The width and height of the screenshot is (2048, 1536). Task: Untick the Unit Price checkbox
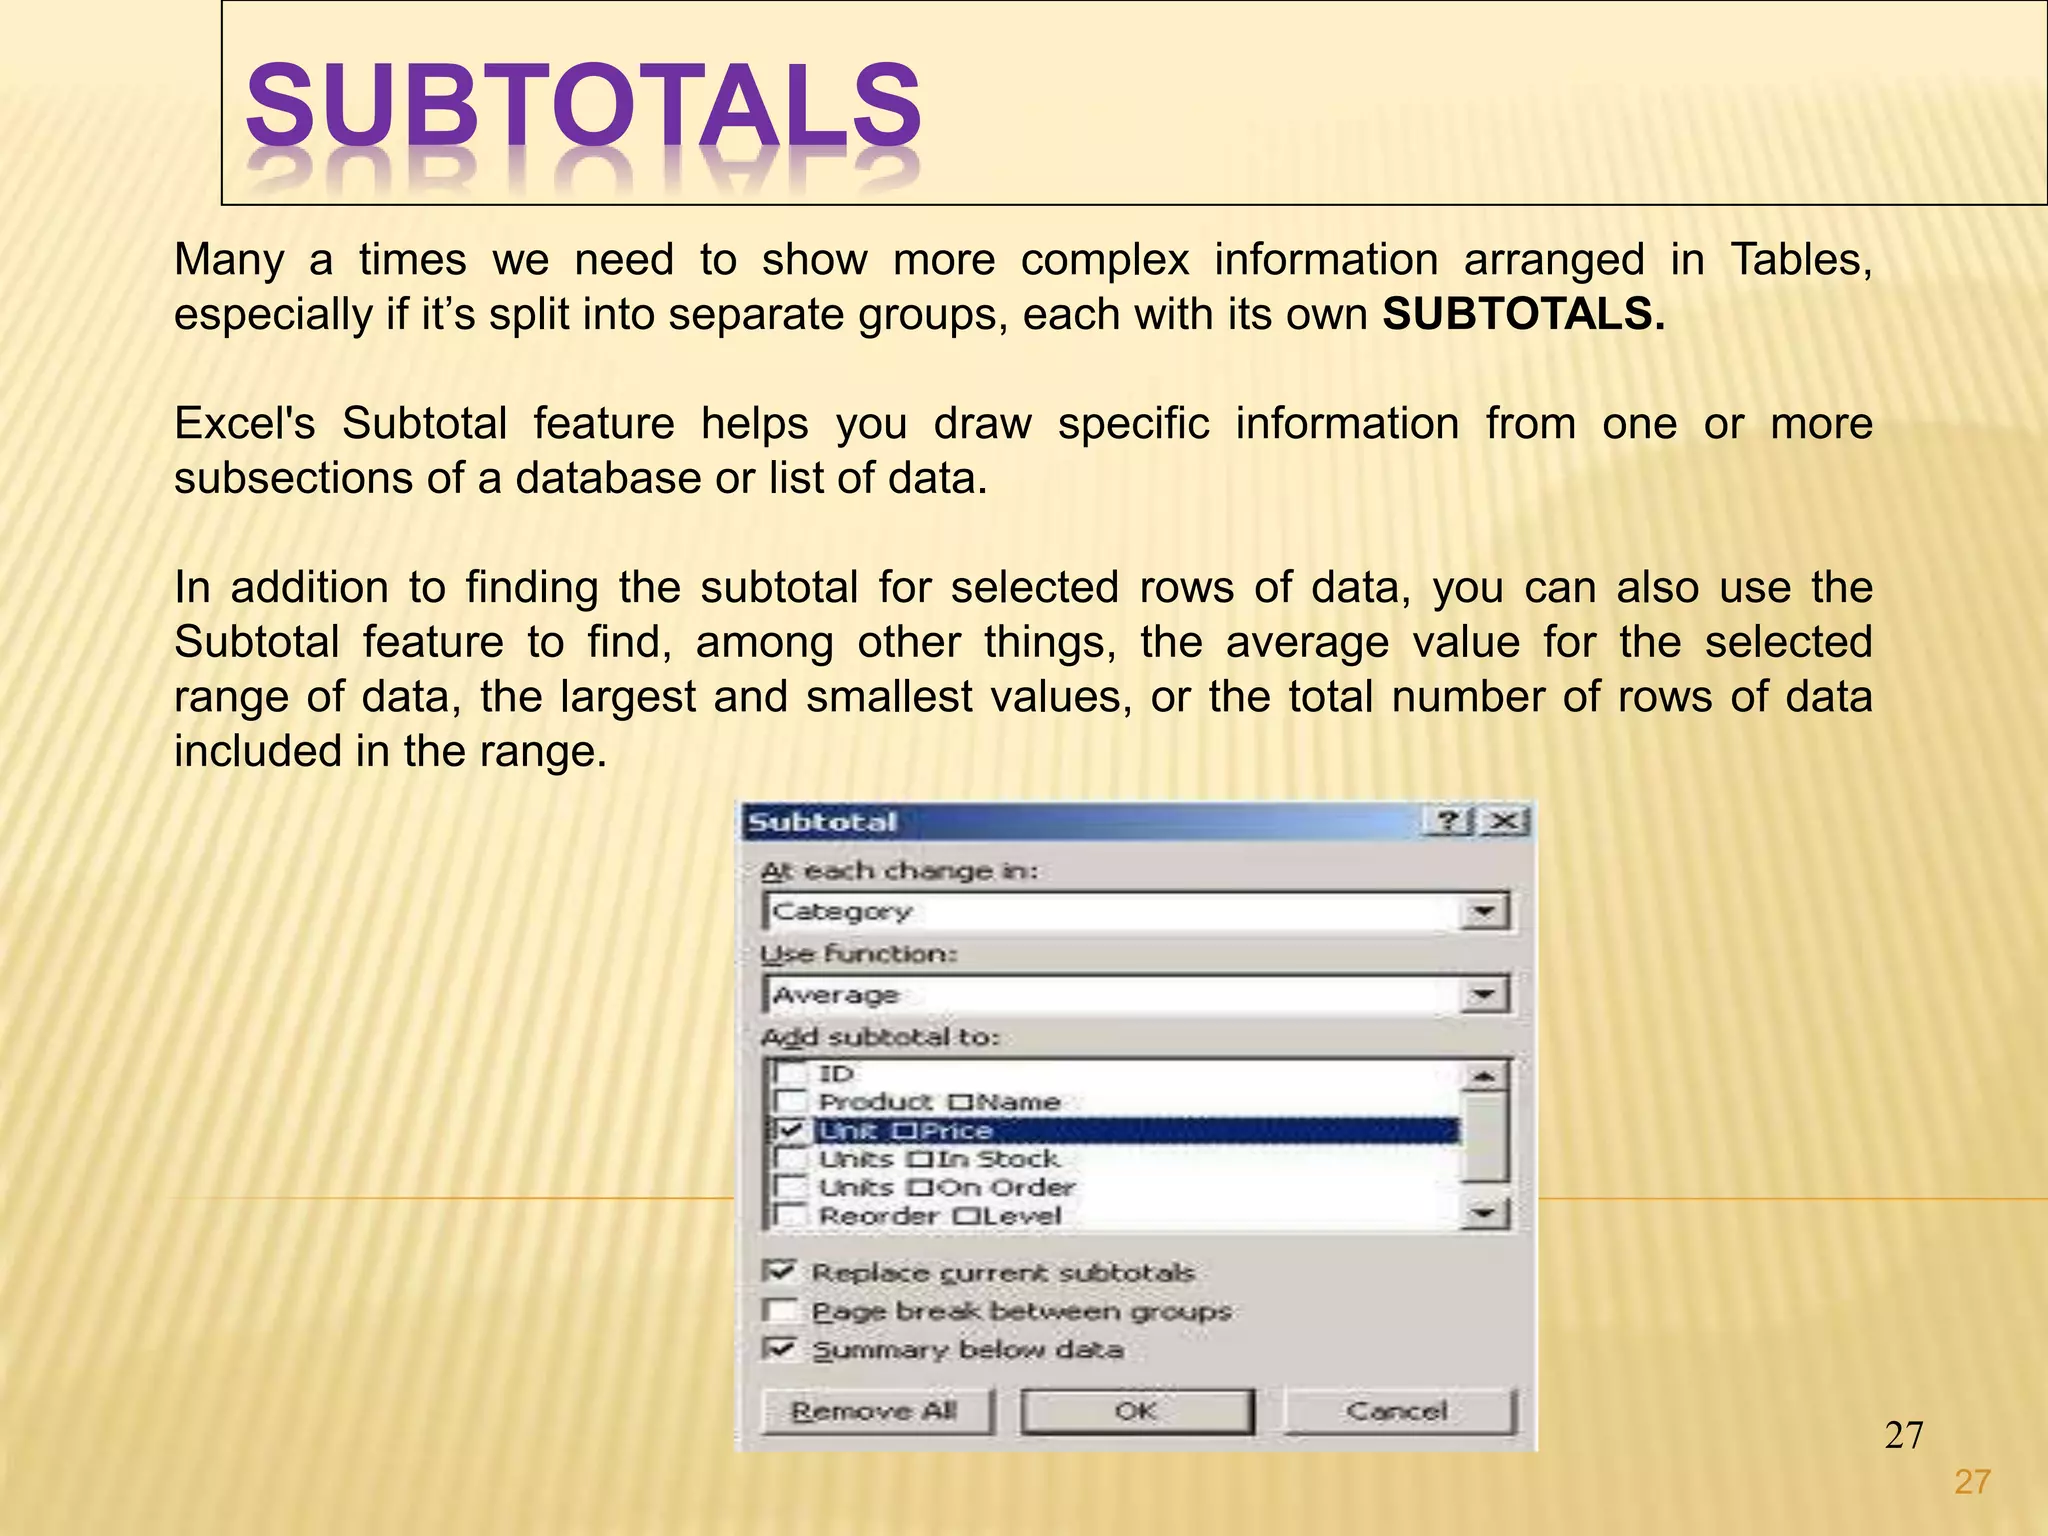click(791, 1130)
